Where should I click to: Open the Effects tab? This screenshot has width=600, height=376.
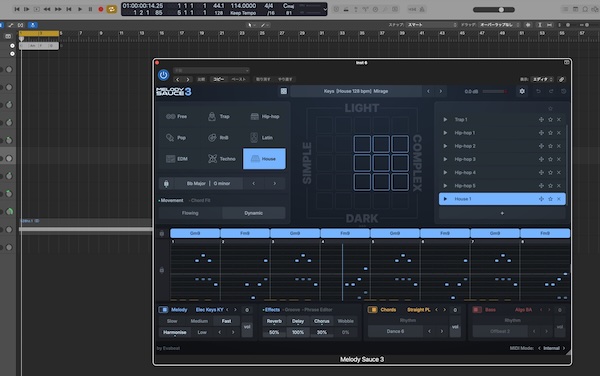(x=271, y=310)
